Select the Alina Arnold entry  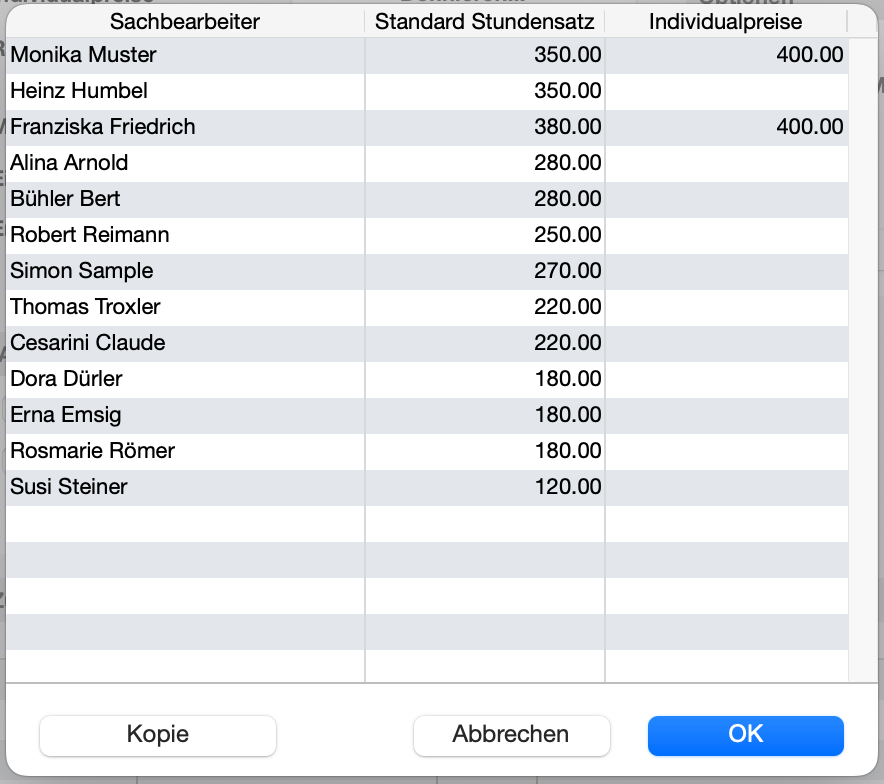[69, 163]
